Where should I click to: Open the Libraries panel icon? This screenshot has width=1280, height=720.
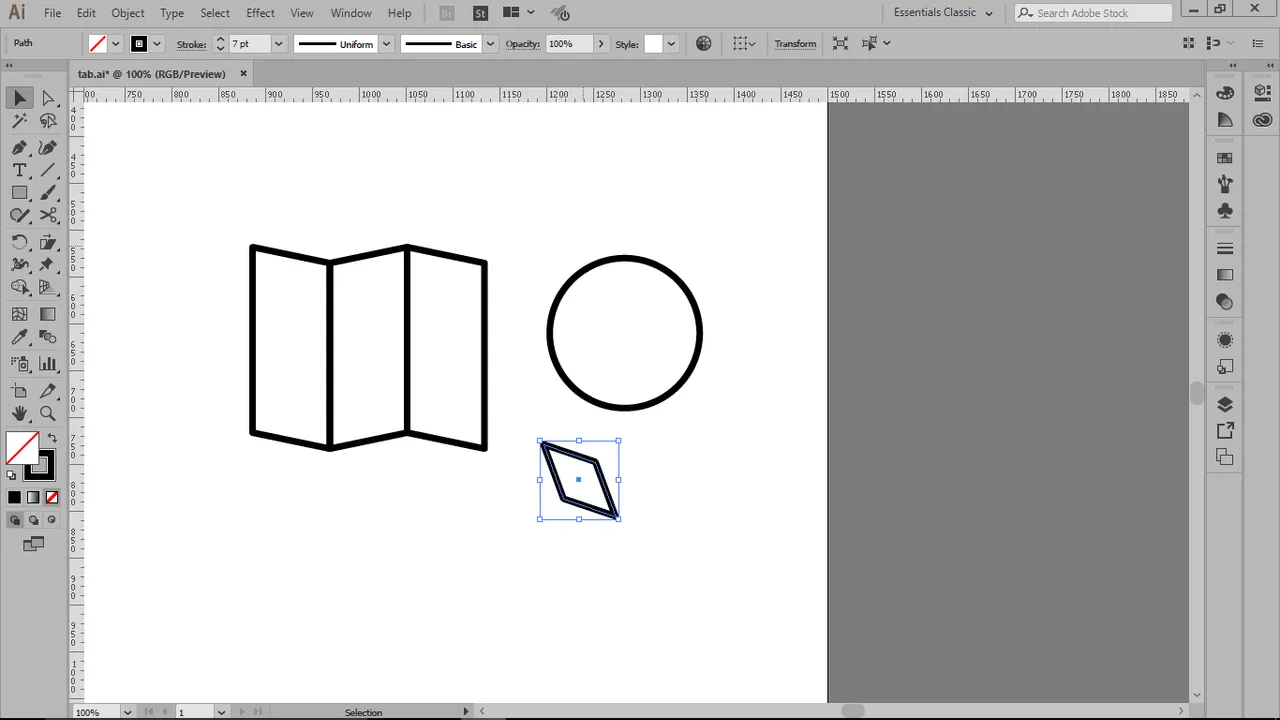point(1262,120)
